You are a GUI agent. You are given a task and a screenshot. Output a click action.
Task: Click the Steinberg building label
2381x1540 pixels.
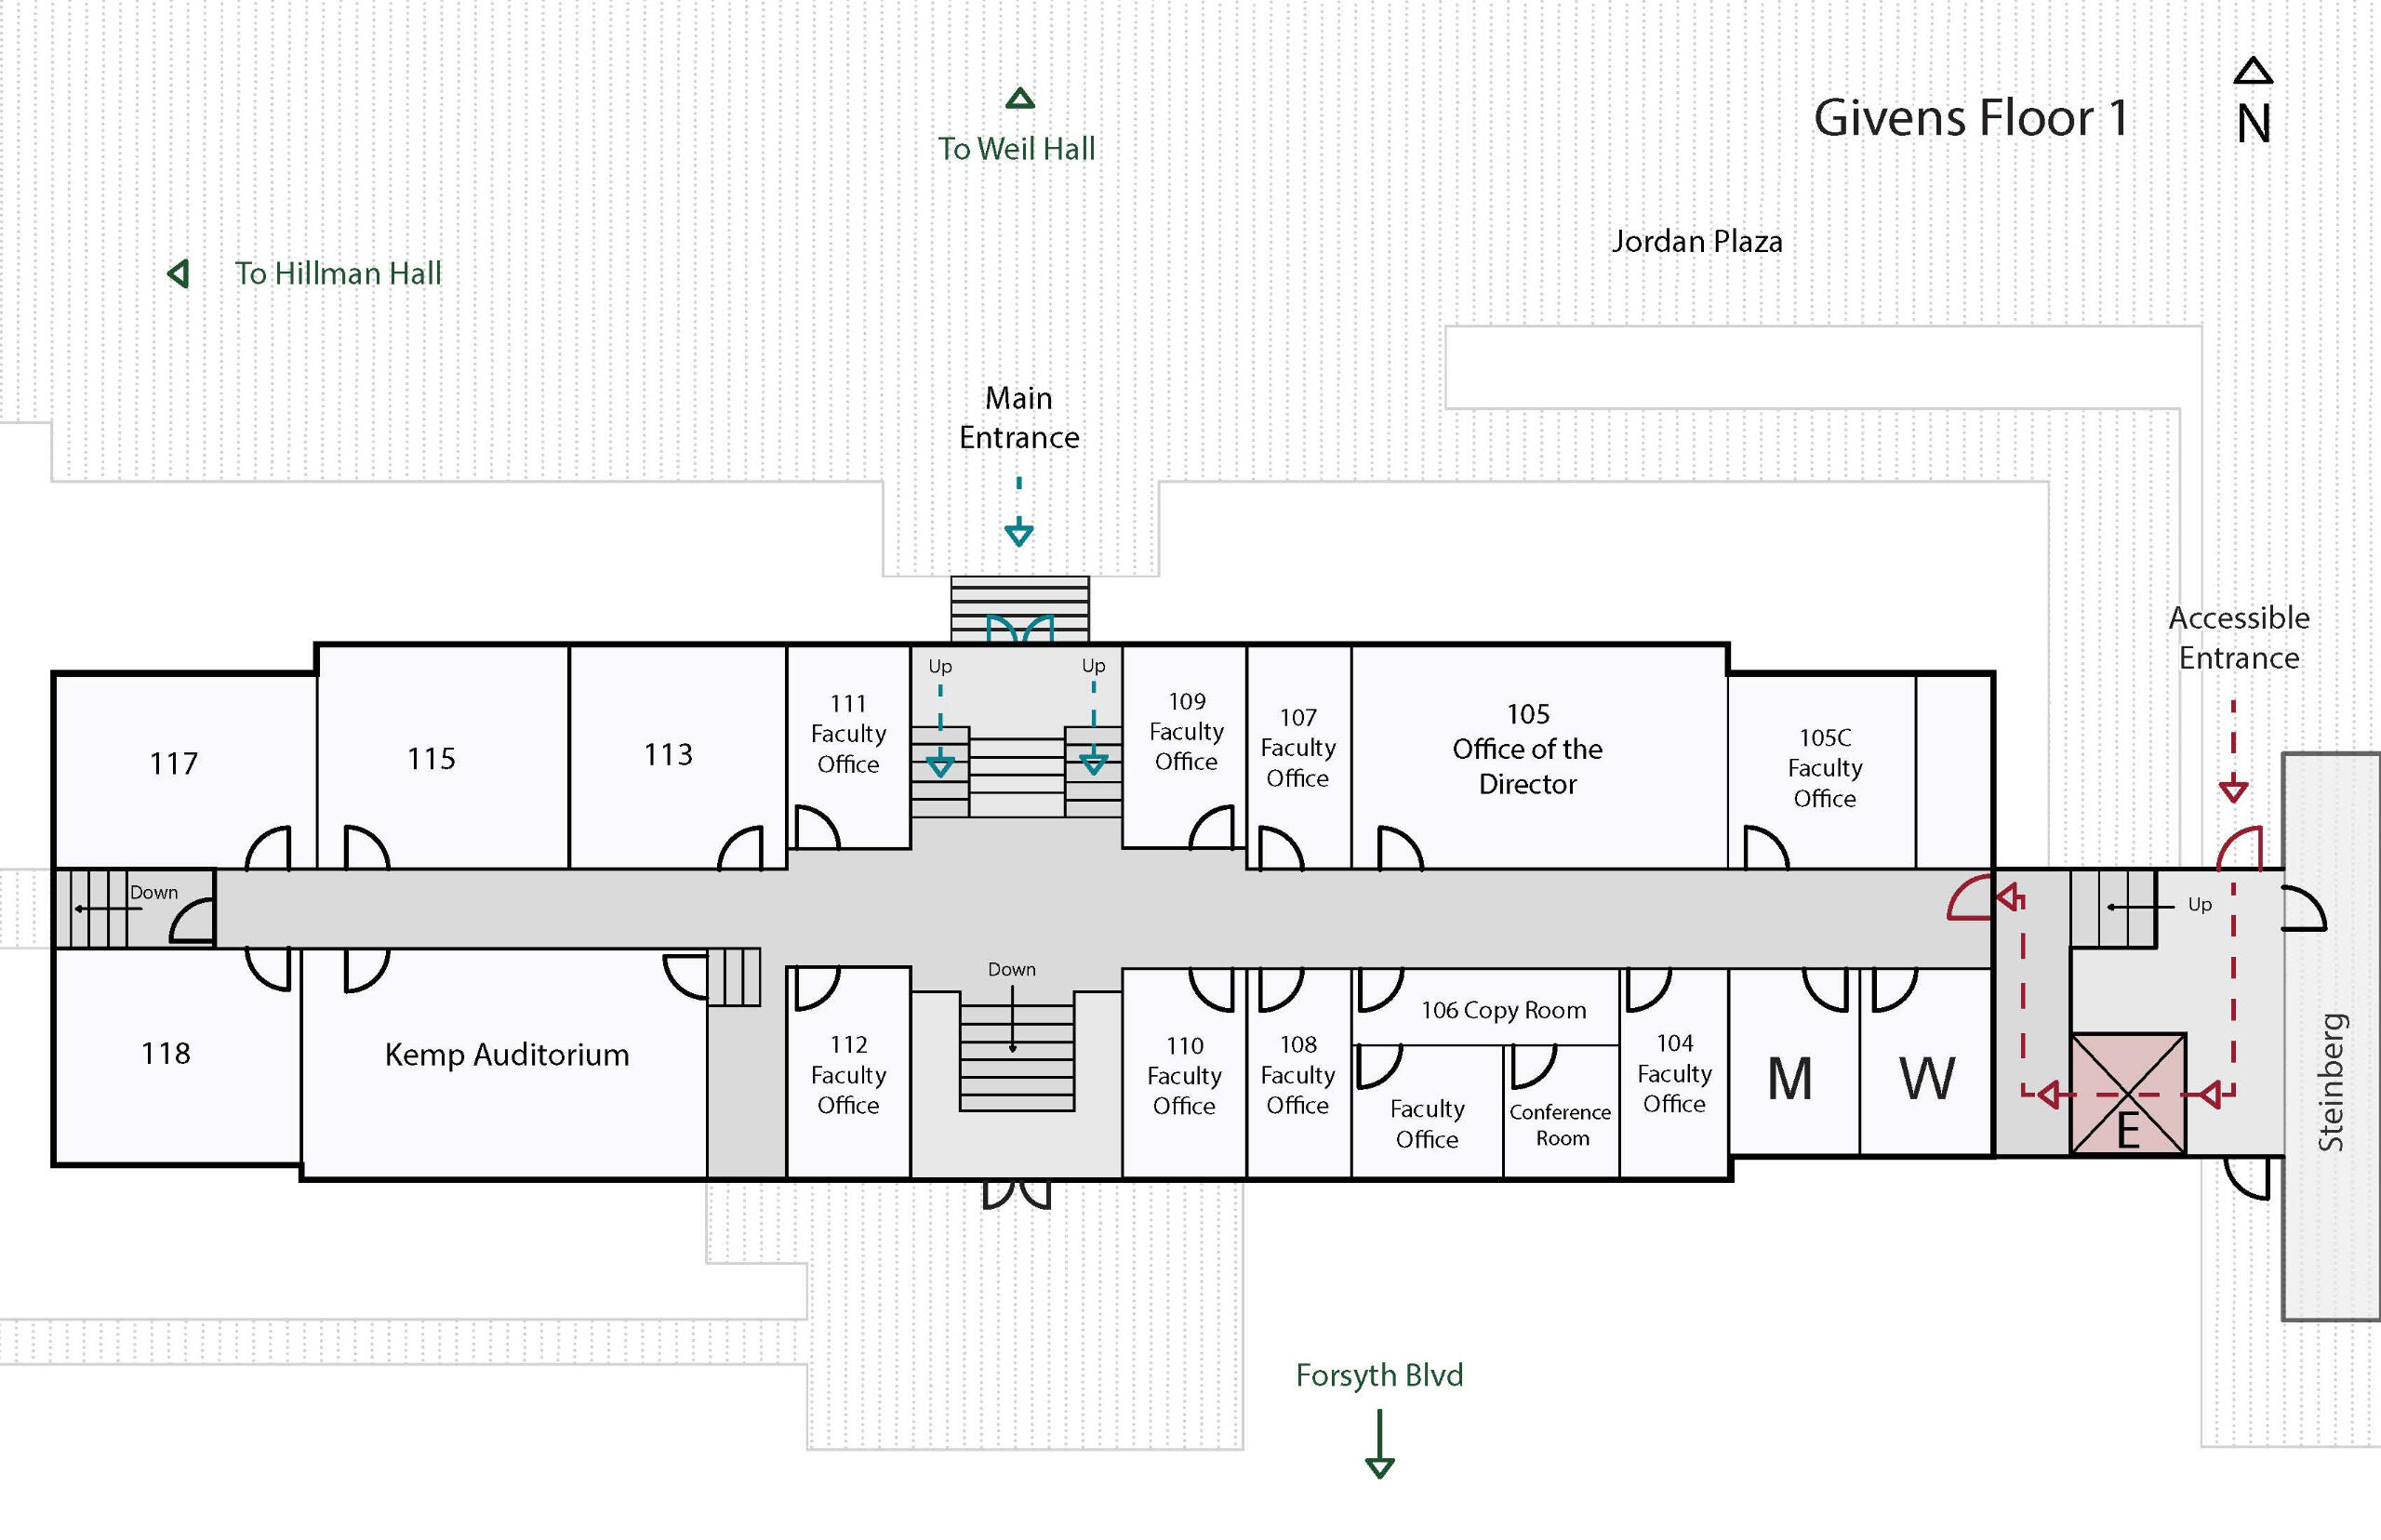point(2330,1082)
